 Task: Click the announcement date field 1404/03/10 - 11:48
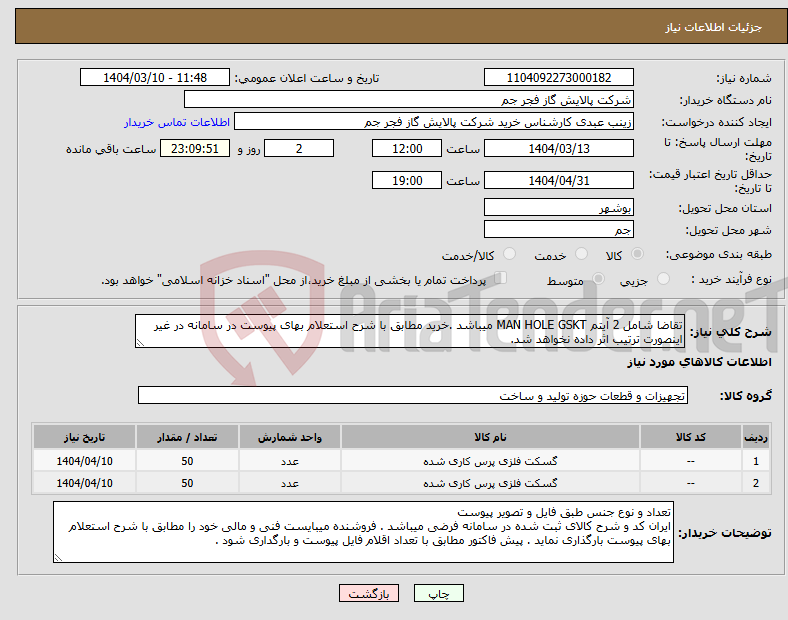(155, 77)
